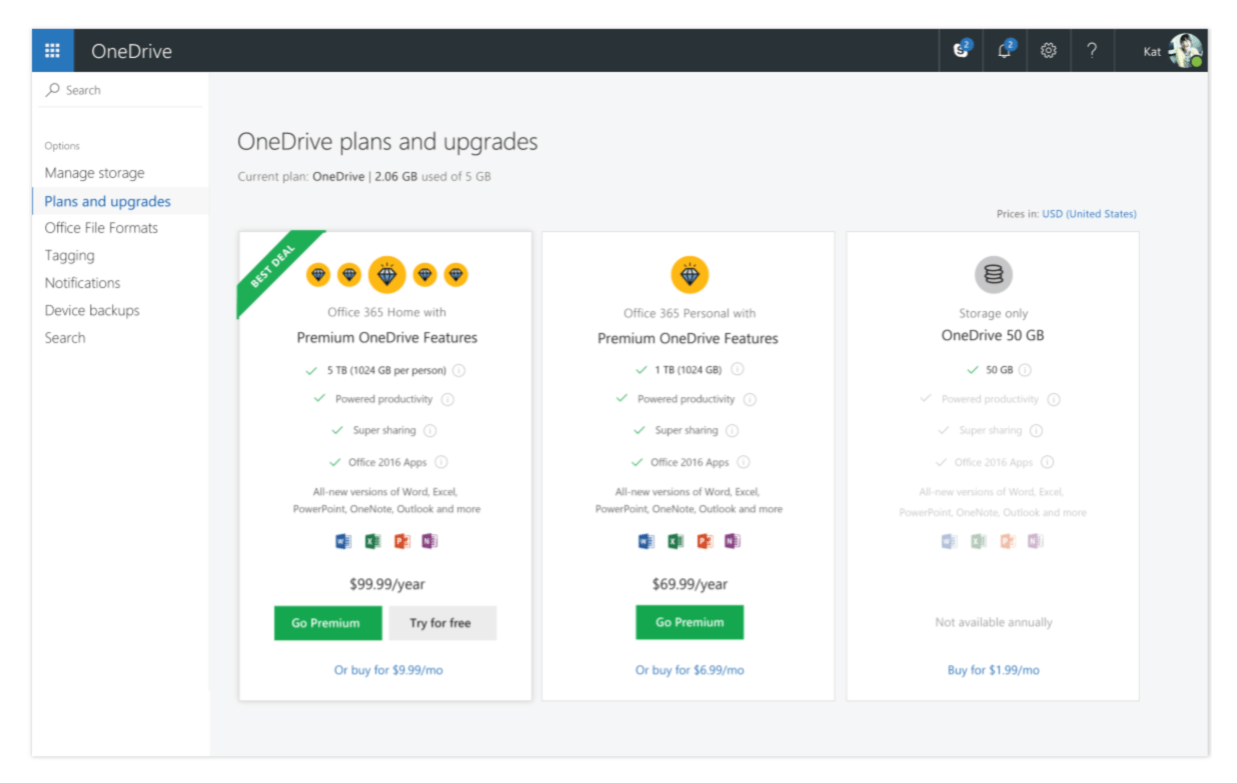Show info for Personal plan Office 2016 Apps

[743, 462]
